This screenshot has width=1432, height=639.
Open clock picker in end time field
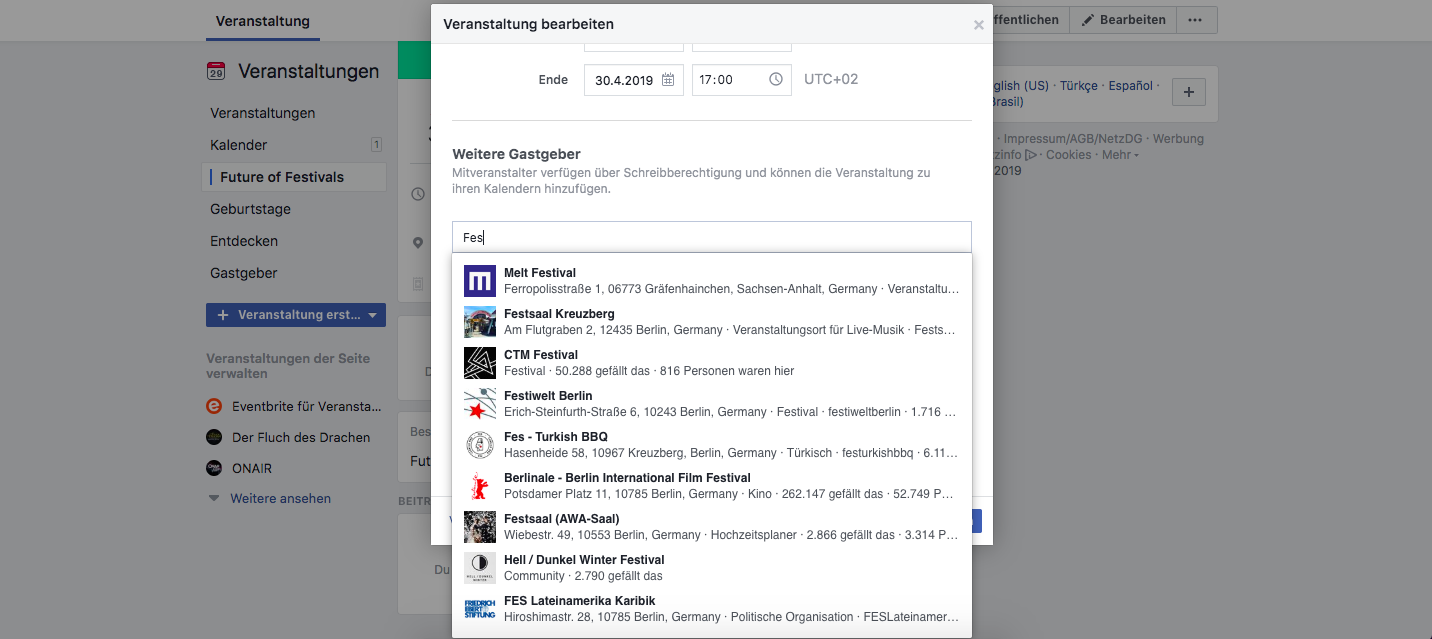tap(776, 80)
